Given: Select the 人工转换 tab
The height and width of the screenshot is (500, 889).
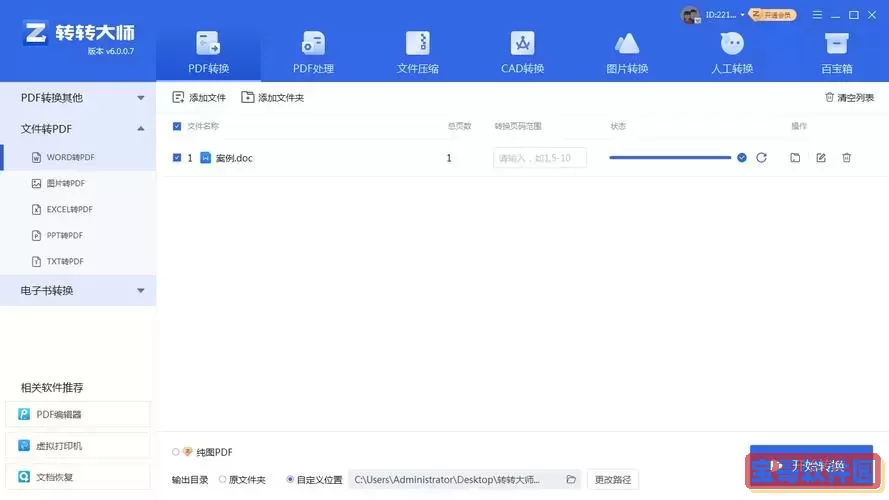Looking at the screenshot, I should point(732,53).
